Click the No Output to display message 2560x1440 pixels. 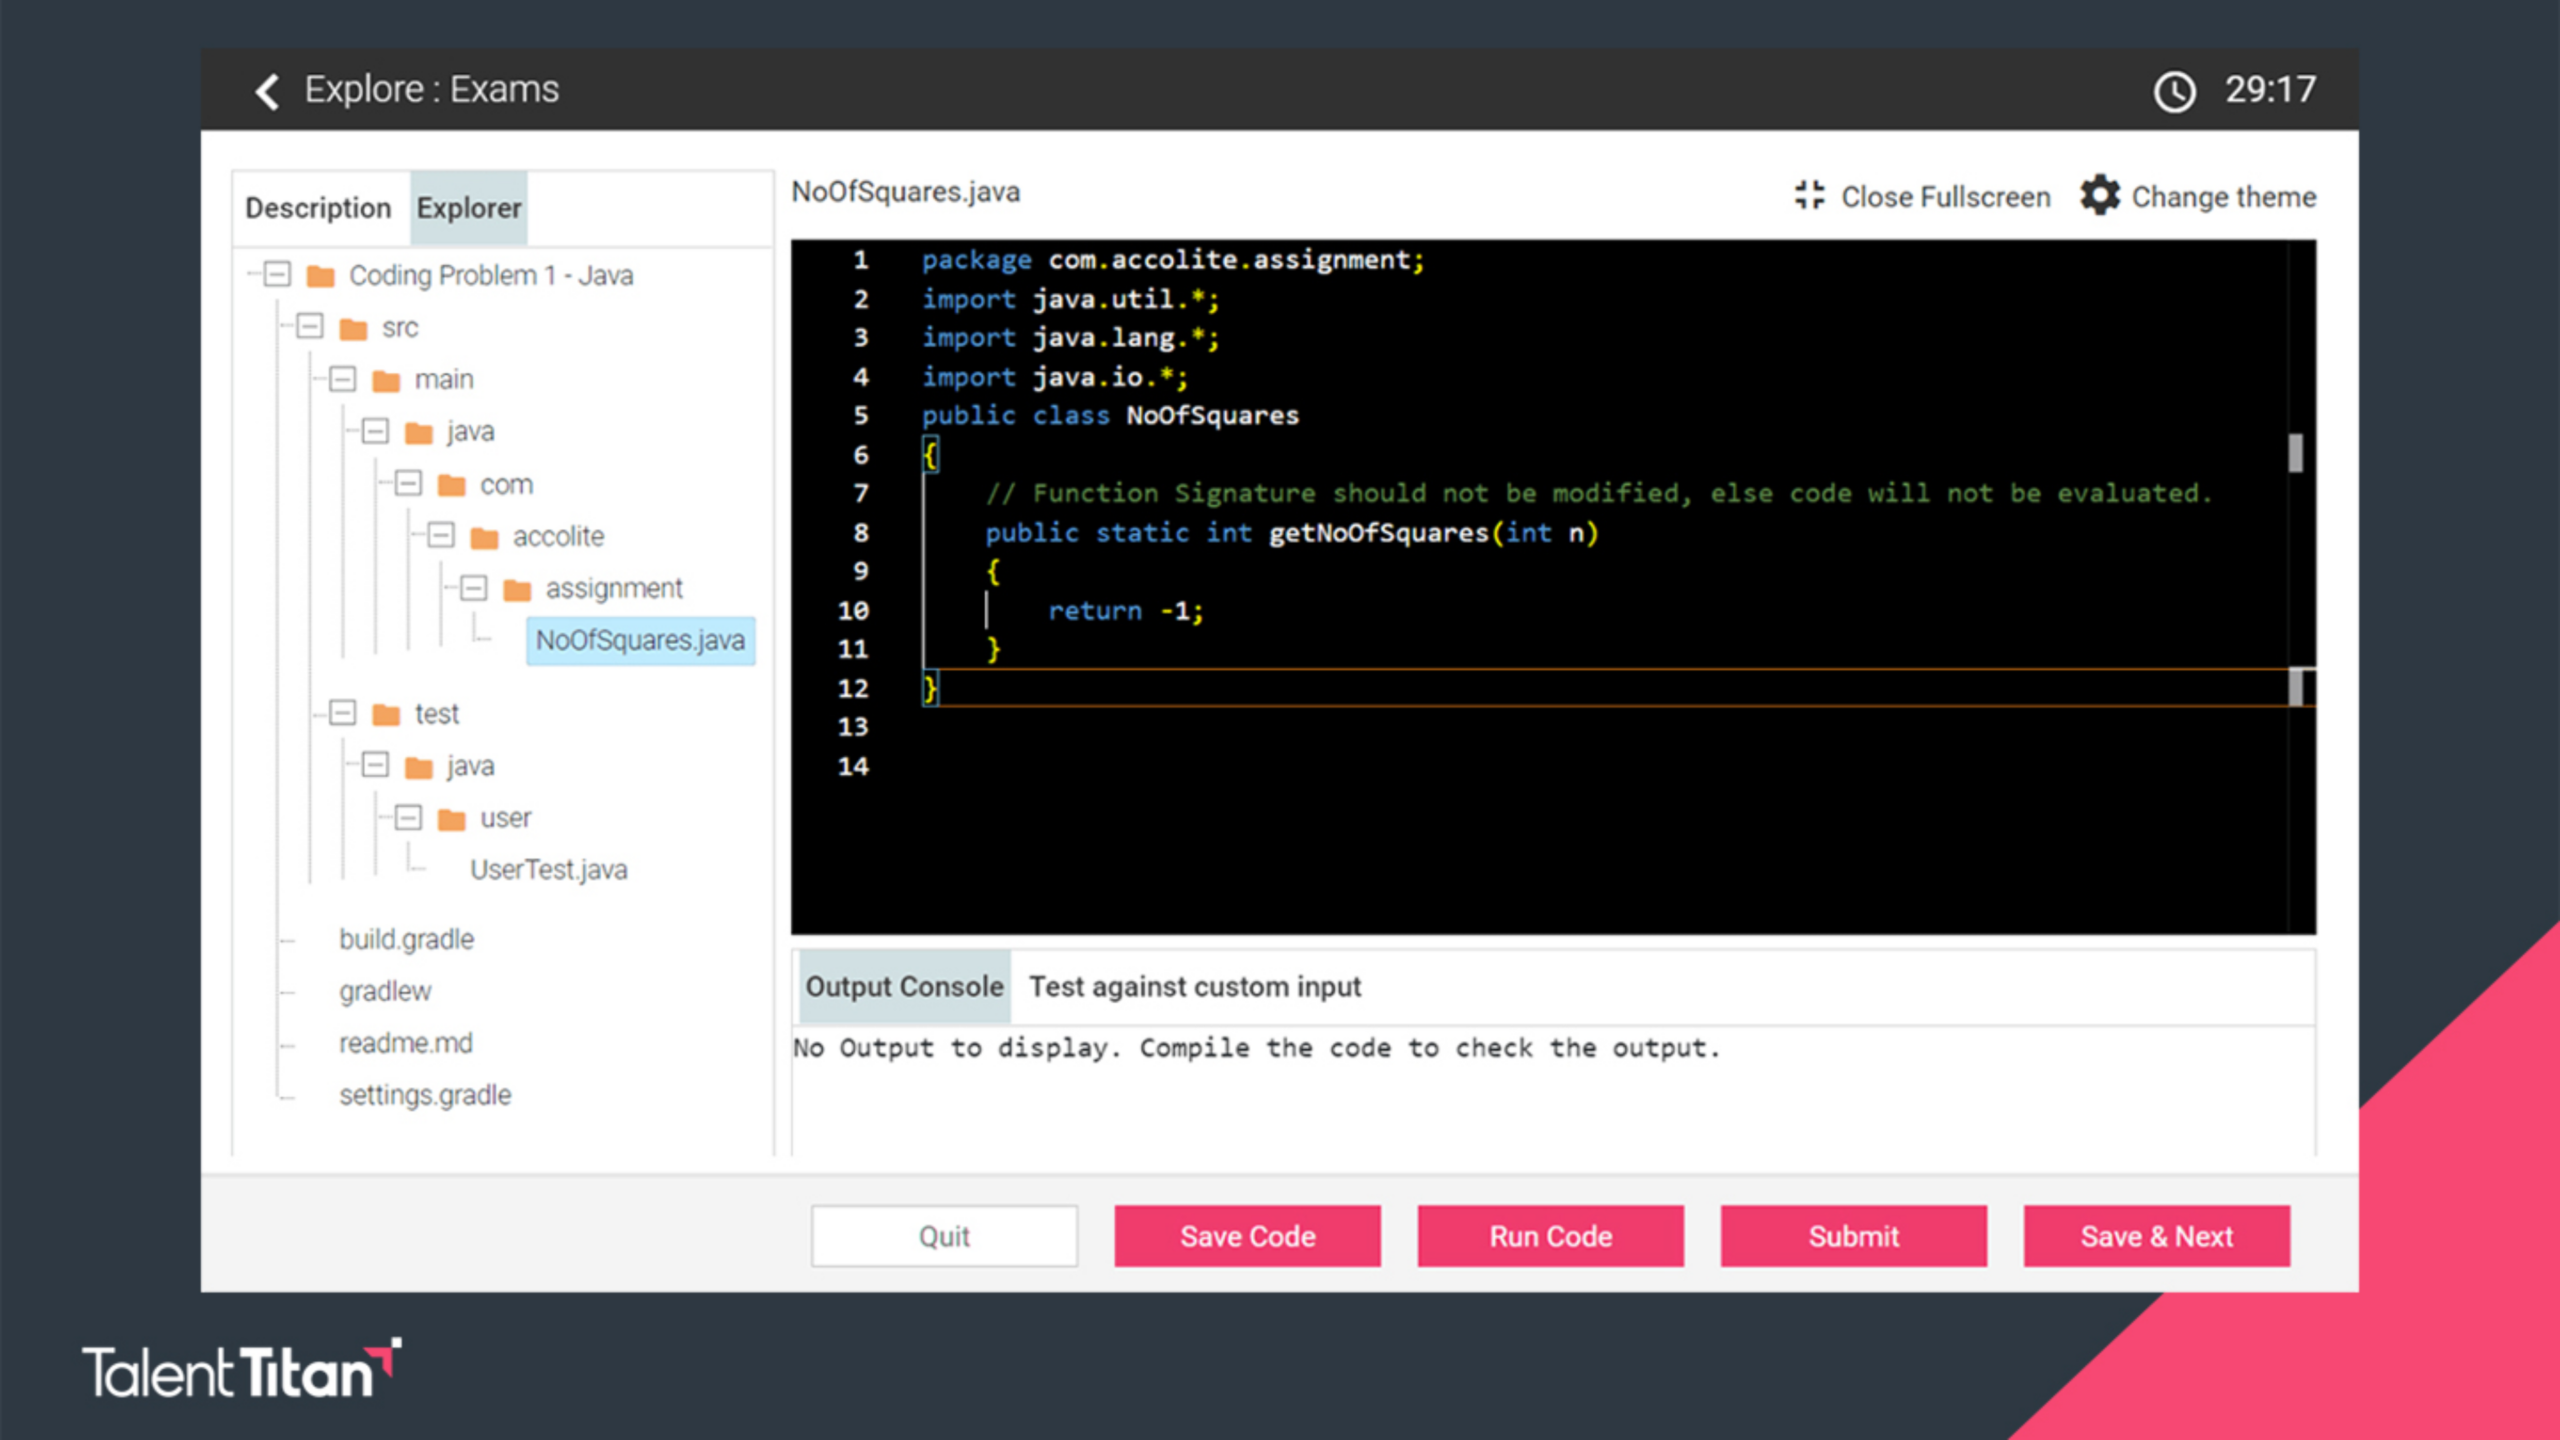[1256, 1048]
